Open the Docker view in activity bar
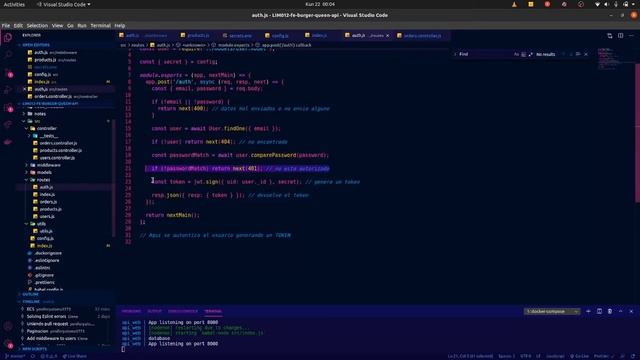This screenshot has width=640, height=360. (x=8, y=142)
